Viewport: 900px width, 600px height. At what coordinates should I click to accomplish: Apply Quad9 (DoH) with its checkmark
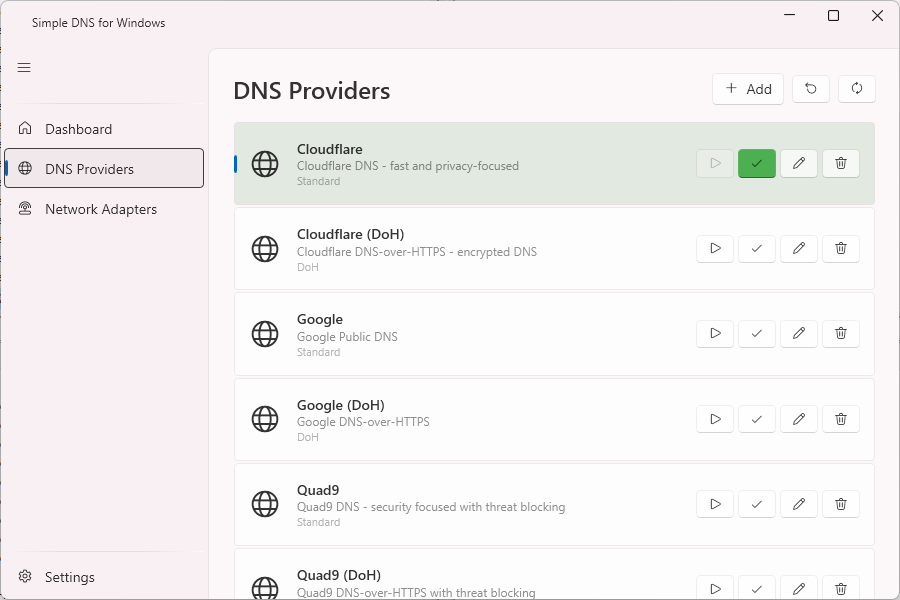[757, 588]
